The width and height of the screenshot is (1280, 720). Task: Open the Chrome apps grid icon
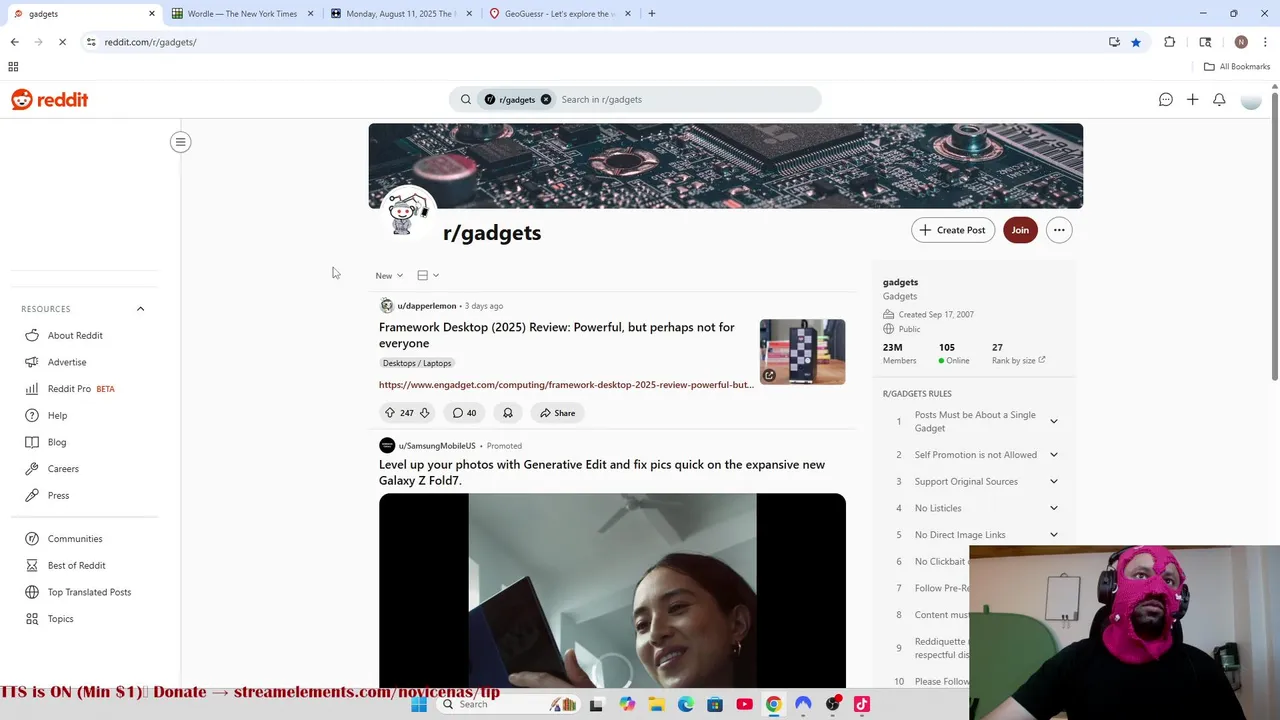point(13,67)
